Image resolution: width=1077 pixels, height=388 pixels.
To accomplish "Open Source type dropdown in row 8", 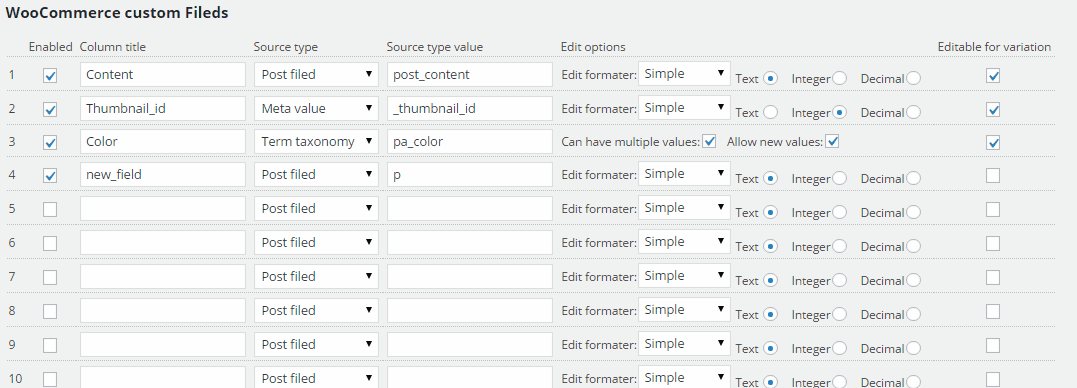I will (x=316, y=310).
